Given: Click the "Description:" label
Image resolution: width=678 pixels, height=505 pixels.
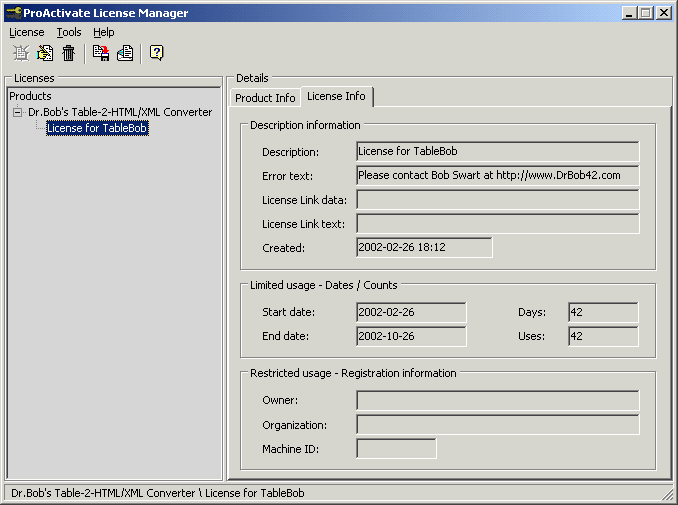Looking at the screenshot, I should pos(291,152).
